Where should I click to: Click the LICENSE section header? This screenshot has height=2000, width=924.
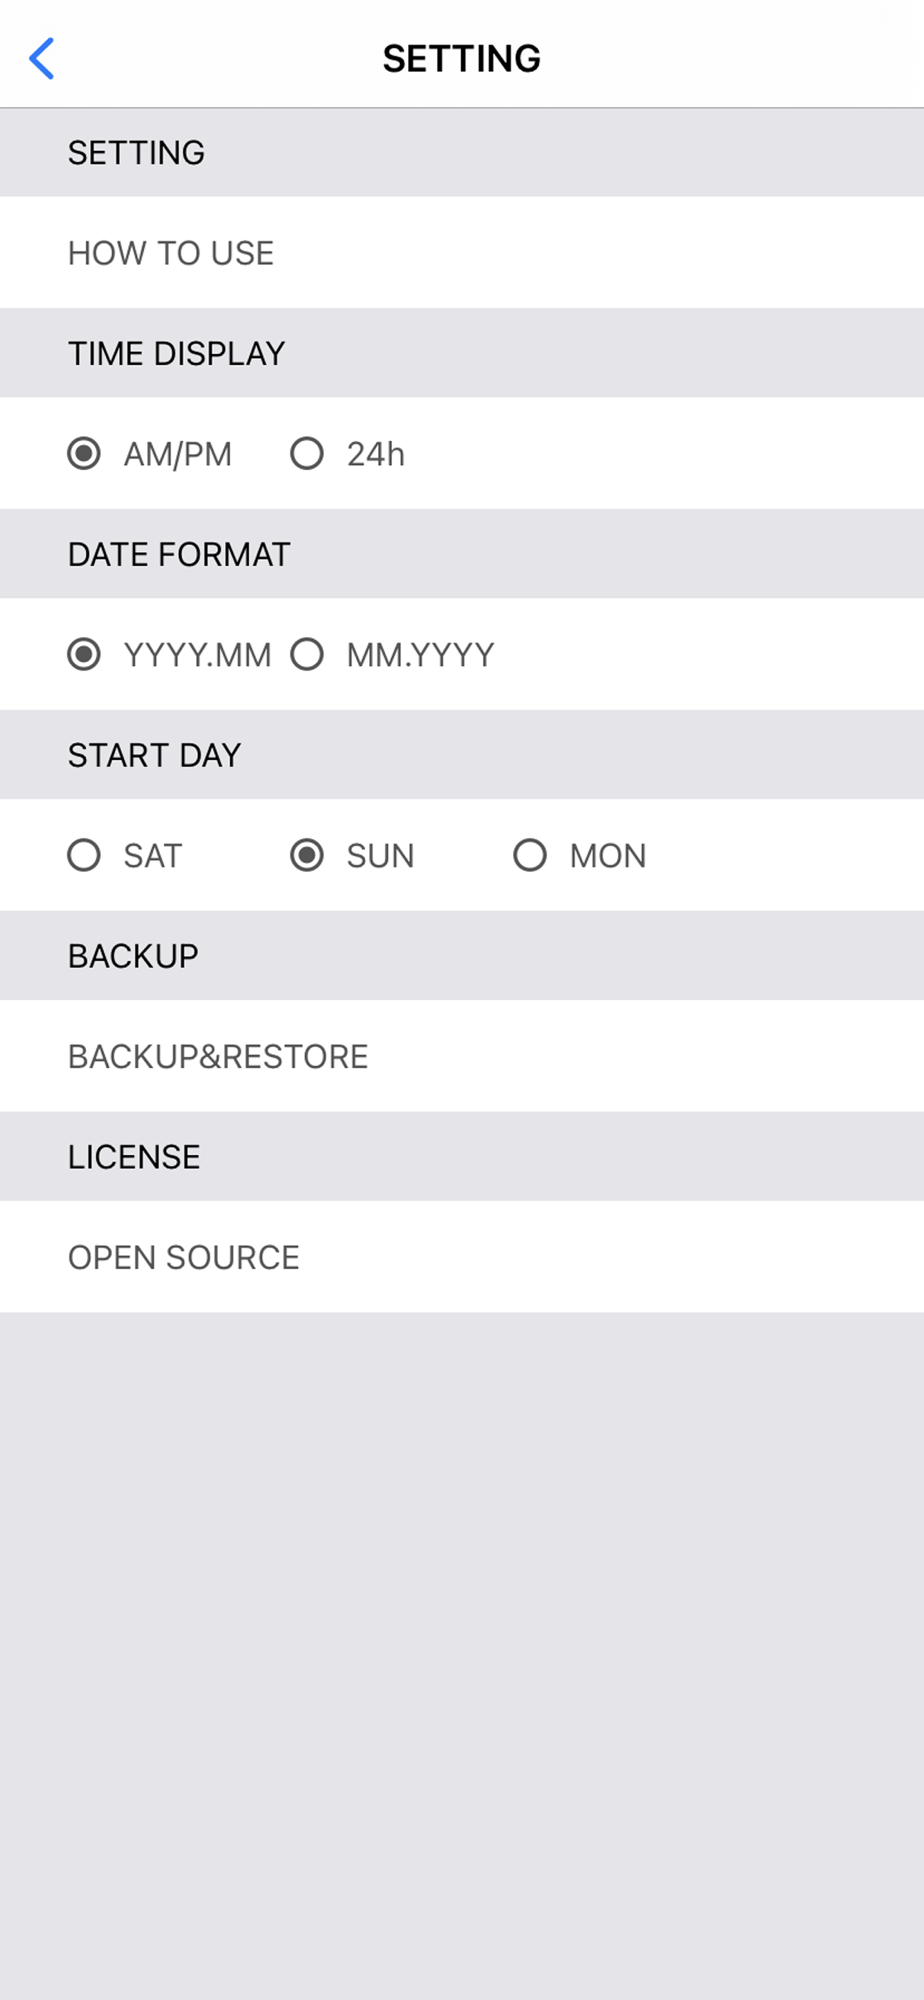[x=462, y=1157]
